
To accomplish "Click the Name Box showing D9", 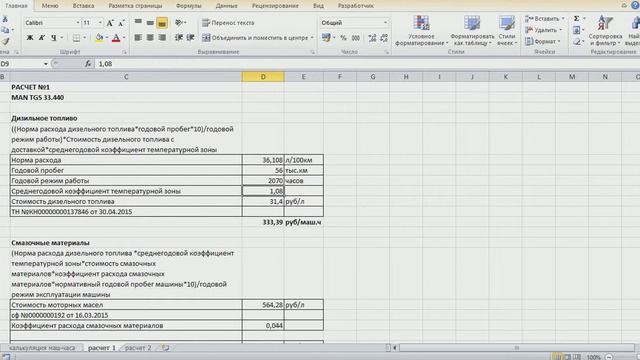I will [x=20, y=64].
